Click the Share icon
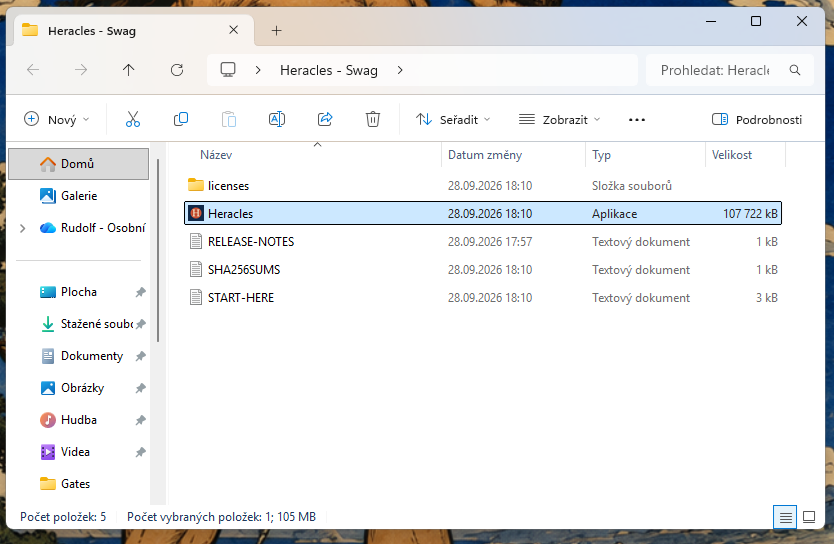The height and width of the screenshot is (544, 834). pos(325,119)
